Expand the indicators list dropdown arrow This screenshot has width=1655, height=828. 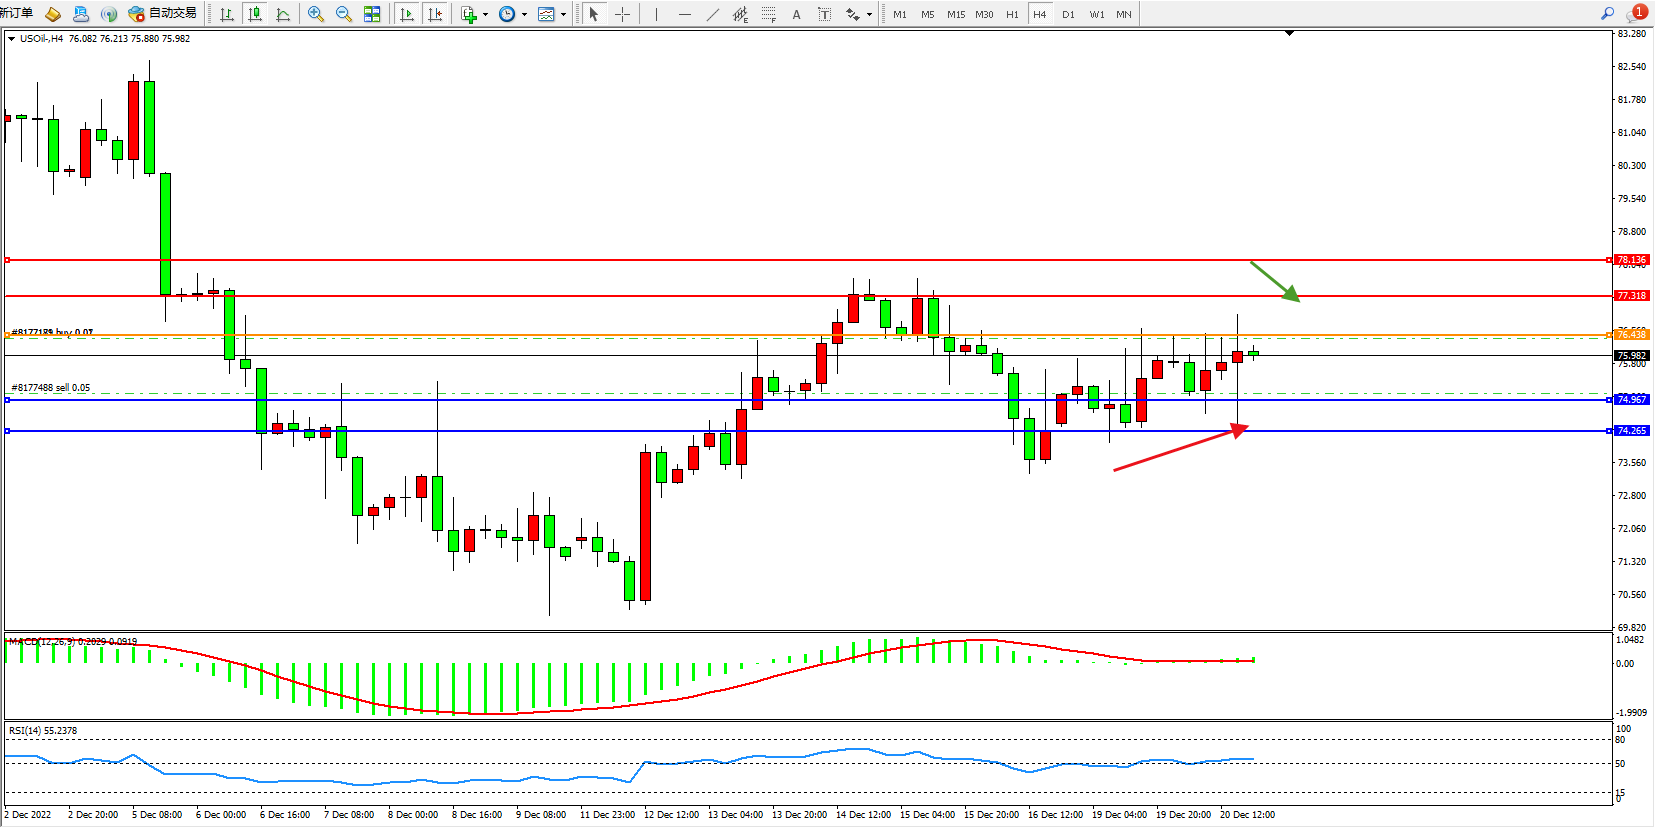point(486,14)
